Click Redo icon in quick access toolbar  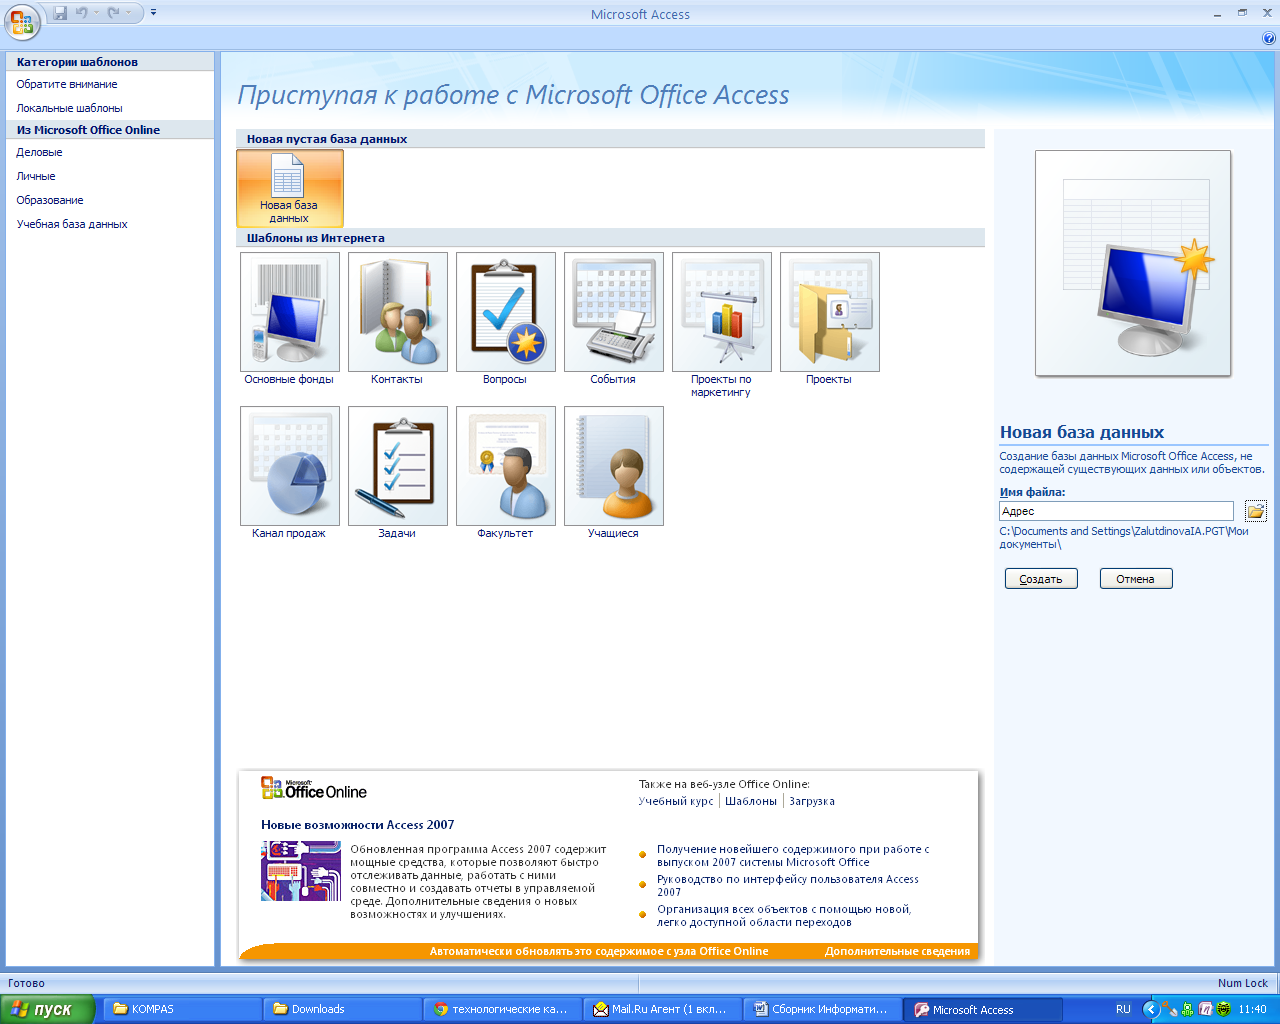point(114,13)
